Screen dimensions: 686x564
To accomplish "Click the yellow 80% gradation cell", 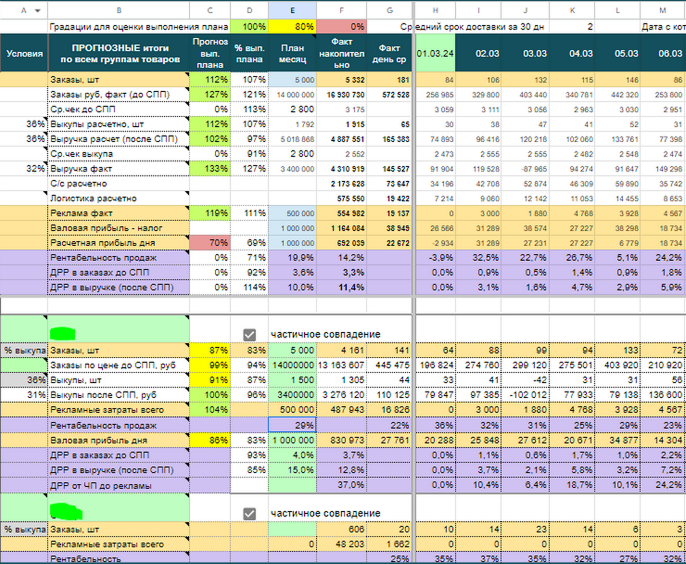I will pos(292,27).
